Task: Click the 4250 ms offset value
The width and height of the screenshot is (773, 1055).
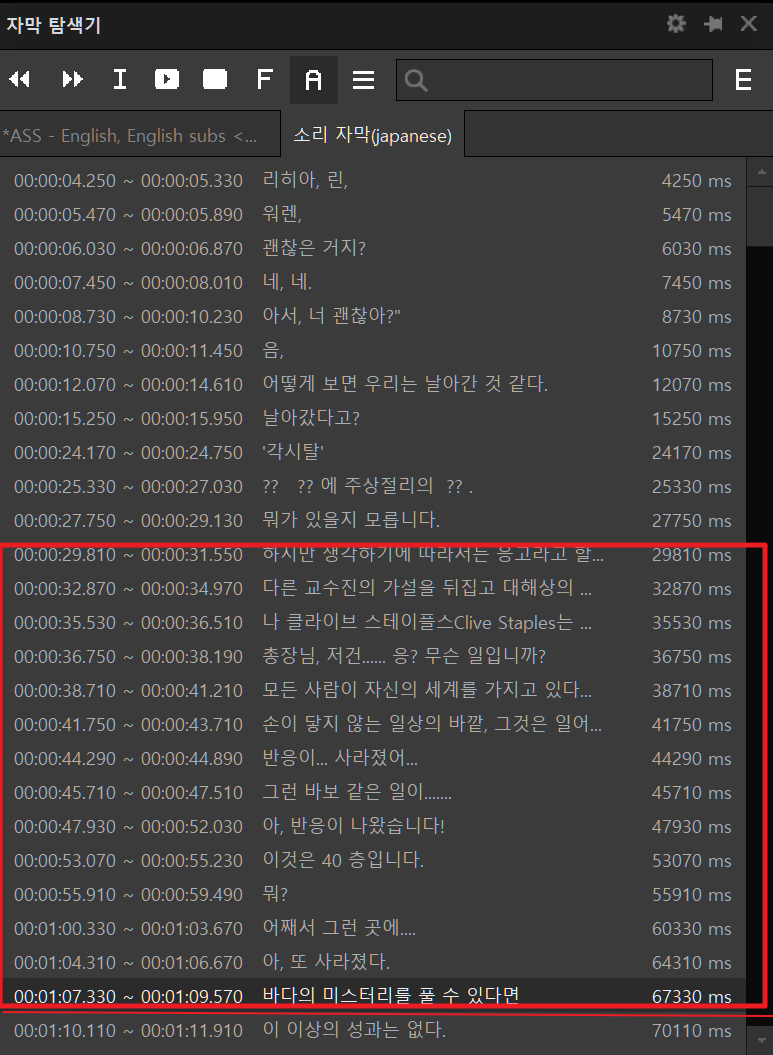Action: click(x=696, y=181)
